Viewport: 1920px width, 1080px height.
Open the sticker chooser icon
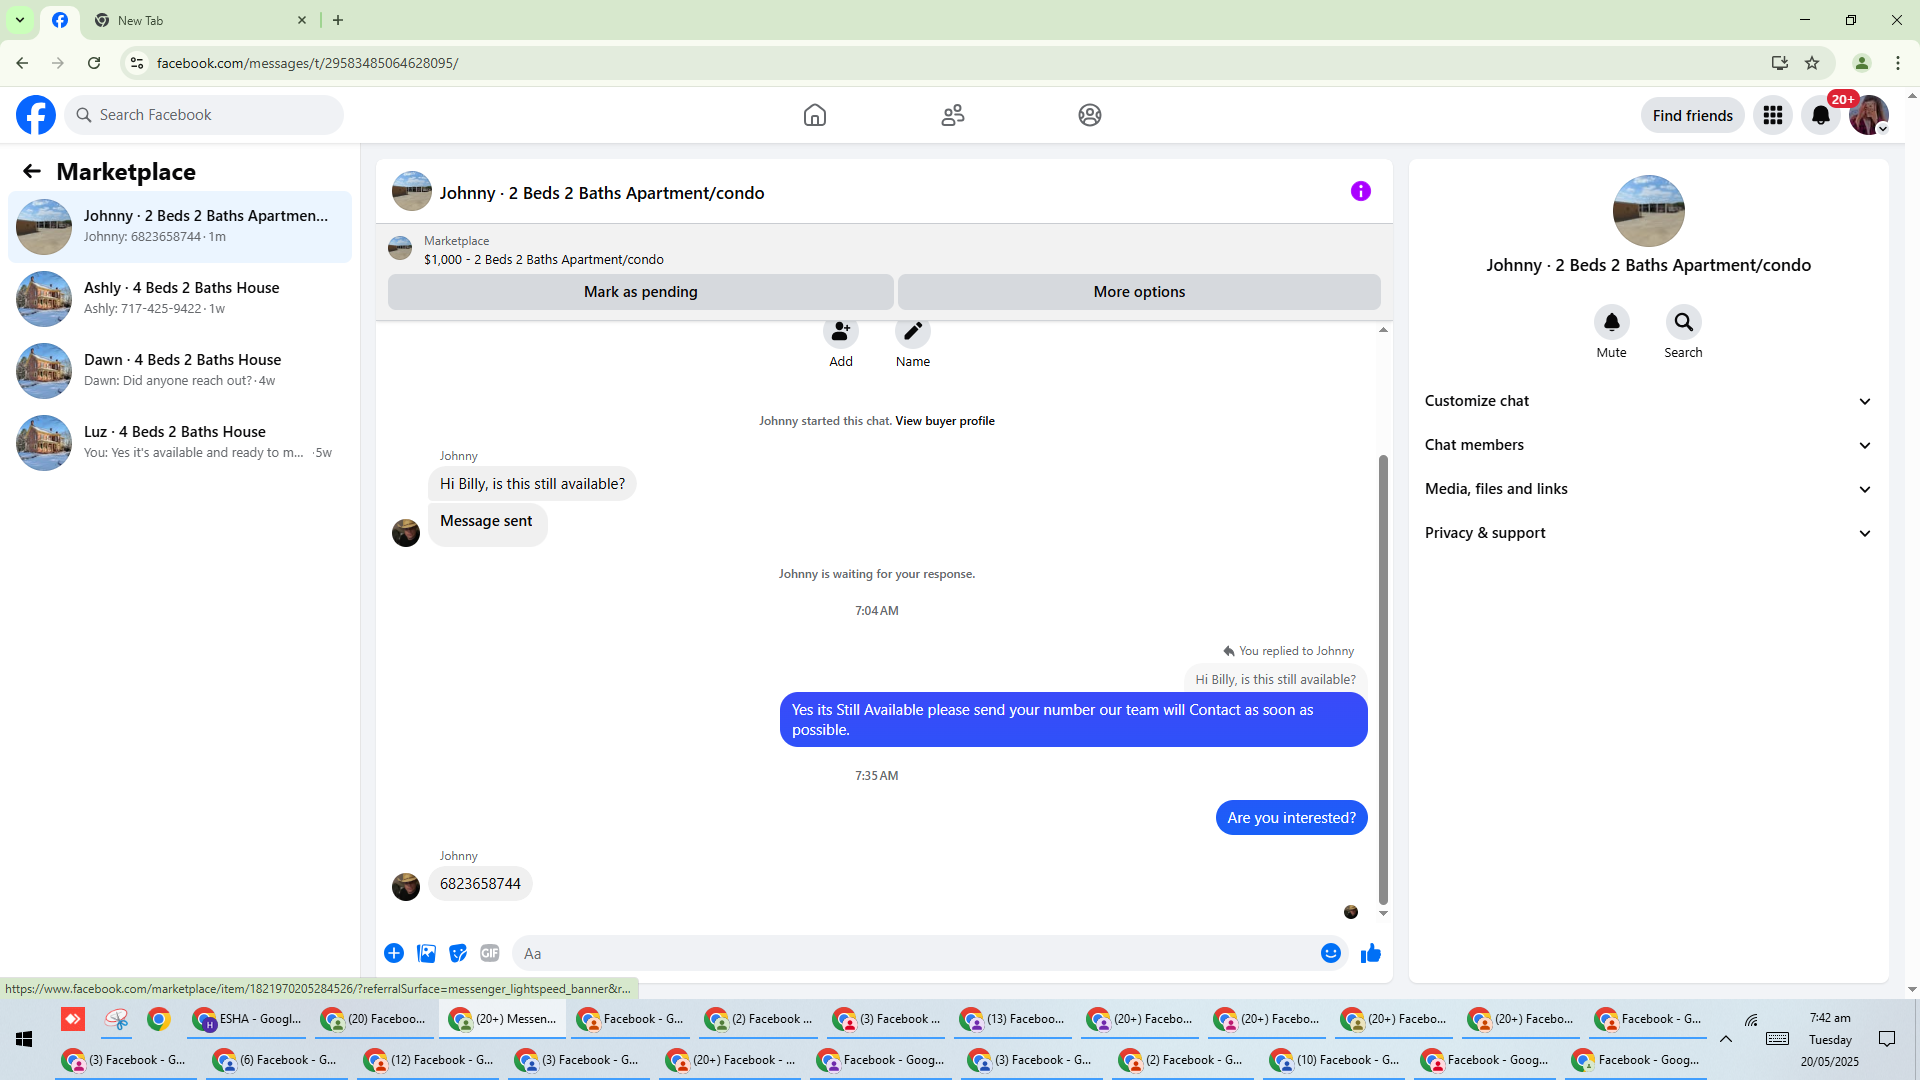point(458,953)
